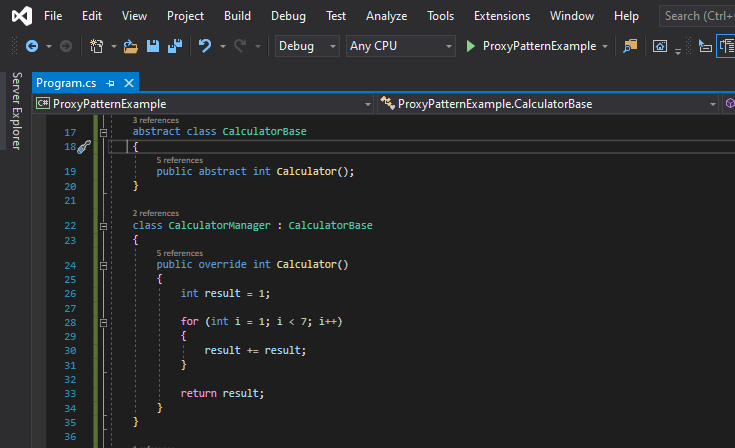735x448 pixels.
Task: Click the C# project icon in the navigation bar
Action: (43, 104)
